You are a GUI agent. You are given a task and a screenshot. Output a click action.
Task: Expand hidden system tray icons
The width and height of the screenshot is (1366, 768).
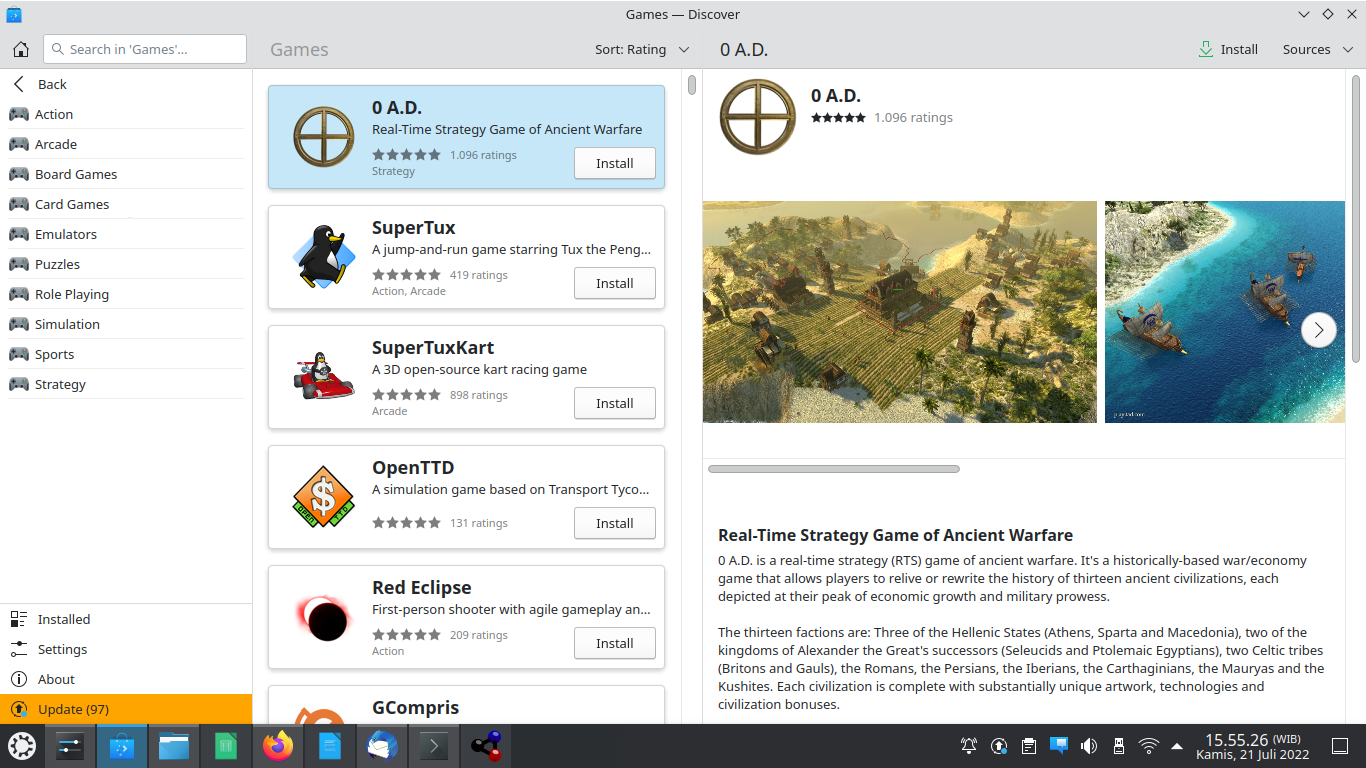pyautogui.click(x=1177, y=746)
